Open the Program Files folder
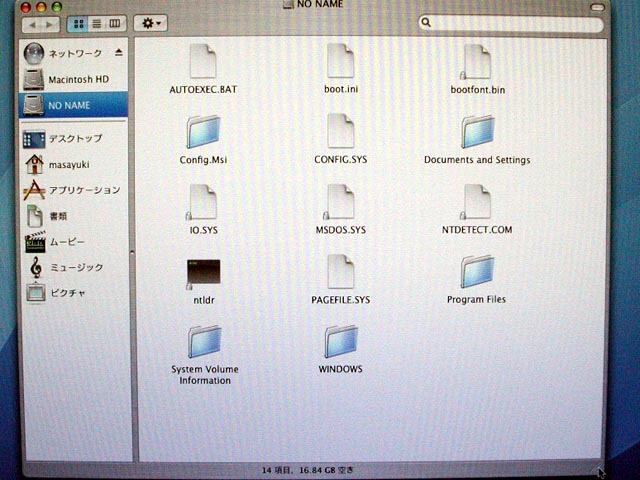The width and height of the screenshot is (640, 480). [476, 273]
